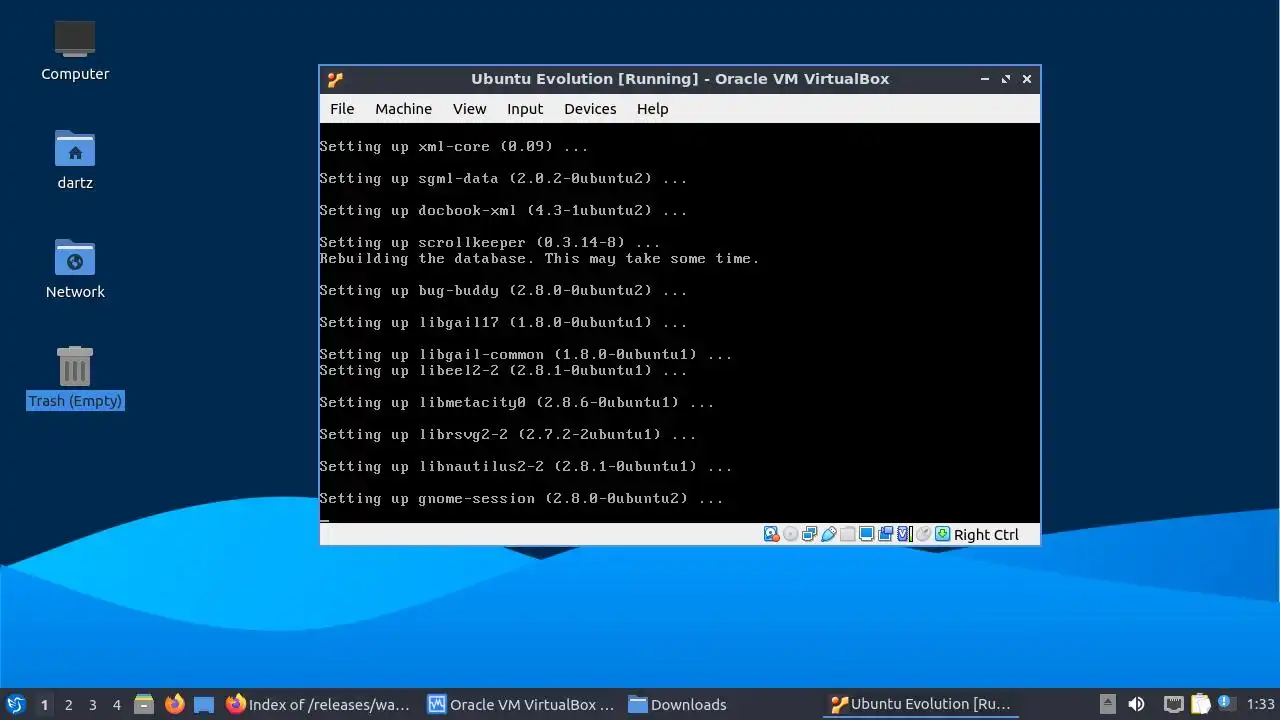Screen dimensions: 1280x720
Task: Select the dartz home folder icon
Action: coord(75,160)
